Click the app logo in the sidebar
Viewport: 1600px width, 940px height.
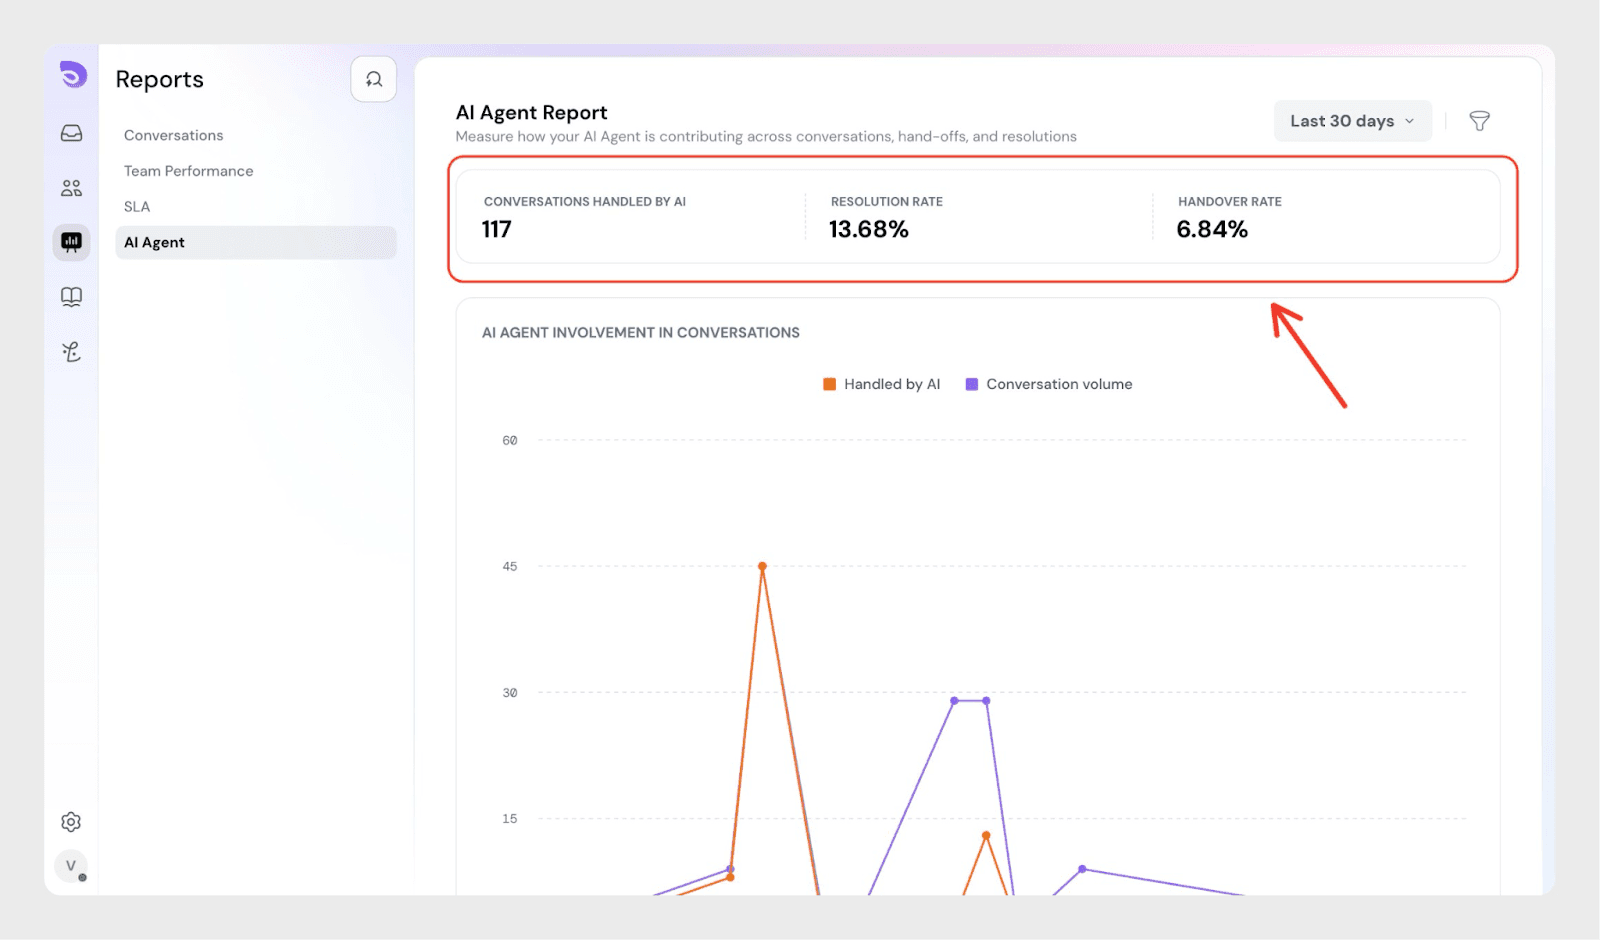point(73,75)
